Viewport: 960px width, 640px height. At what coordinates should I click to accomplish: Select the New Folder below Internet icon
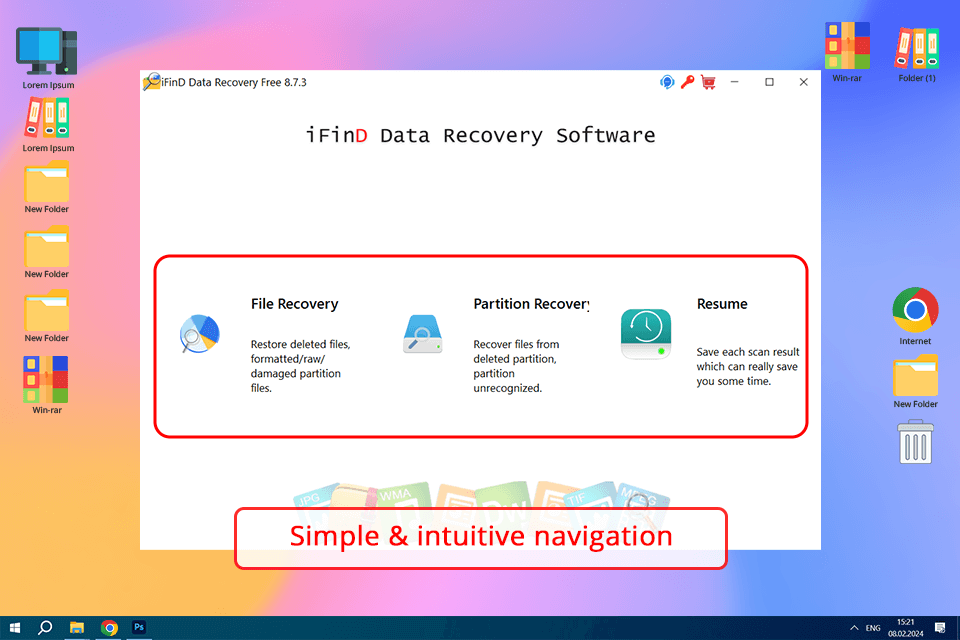coord(915,381)
